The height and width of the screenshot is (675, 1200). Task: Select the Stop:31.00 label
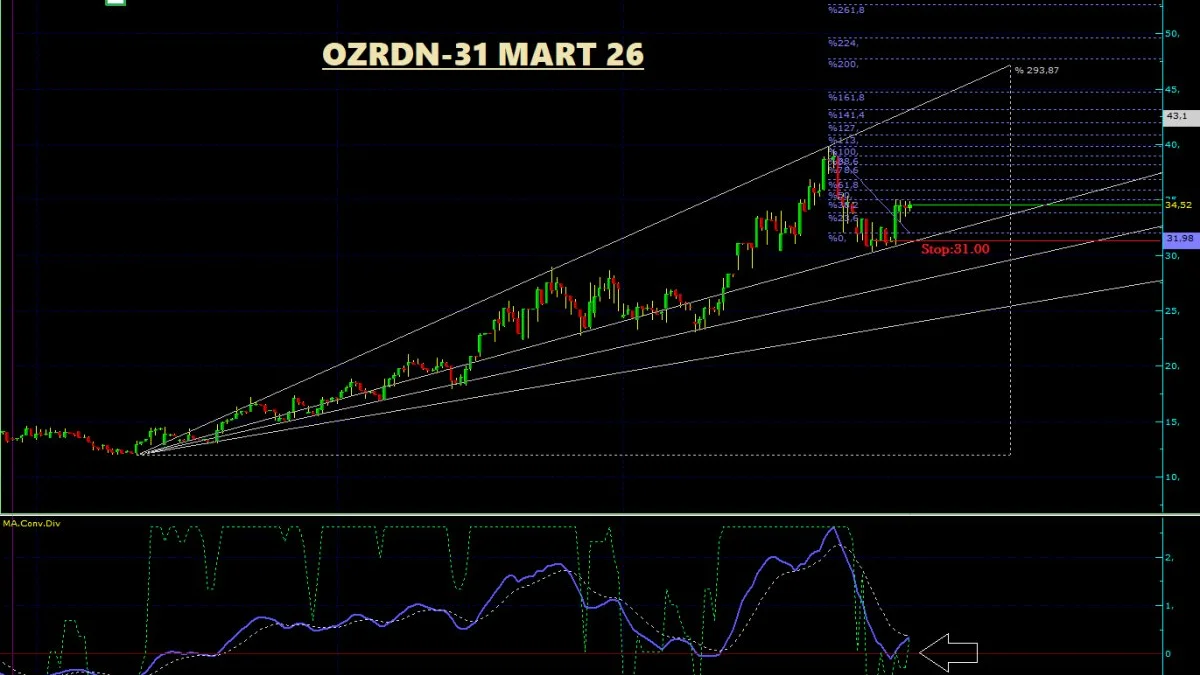tap(955, 249)
